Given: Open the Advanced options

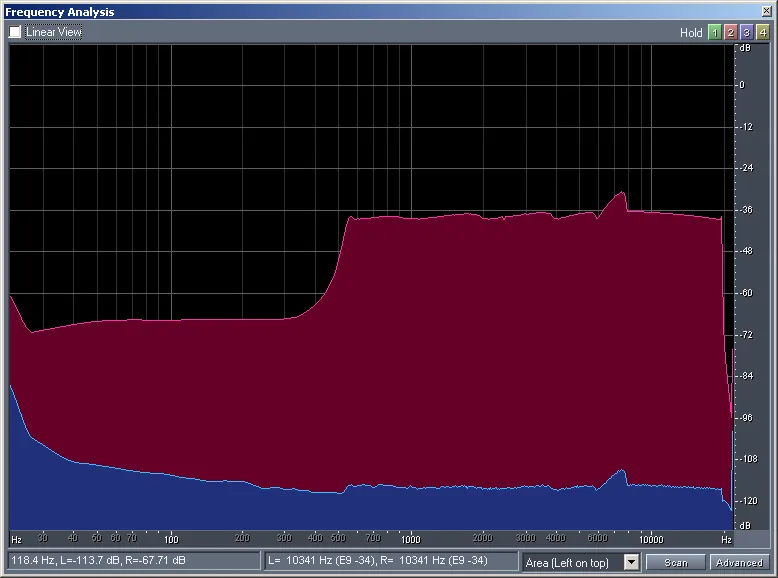Looking at the screenshot, I should click(739, 563).
